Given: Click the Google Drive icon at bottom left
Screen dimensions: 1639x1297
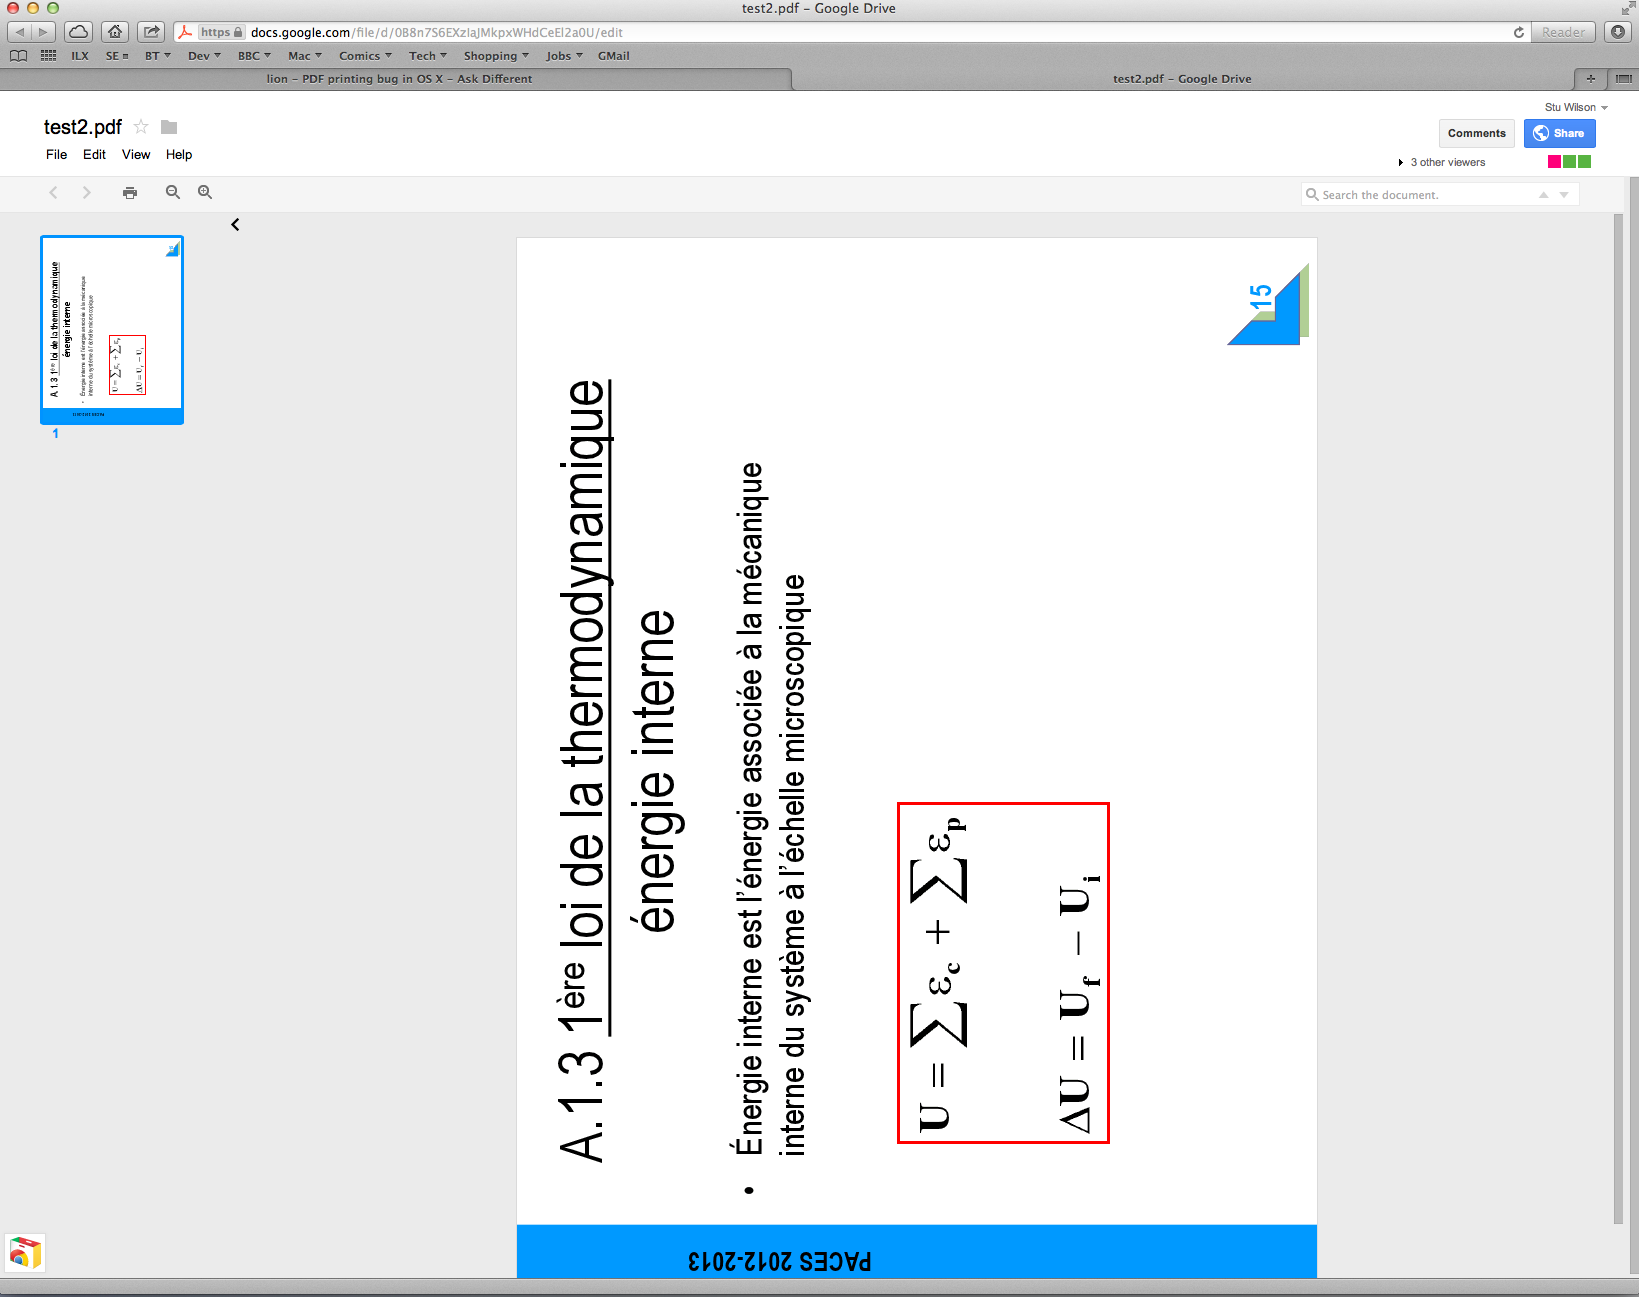Looking at the screenshot, I should click(x=25, y=1253).
